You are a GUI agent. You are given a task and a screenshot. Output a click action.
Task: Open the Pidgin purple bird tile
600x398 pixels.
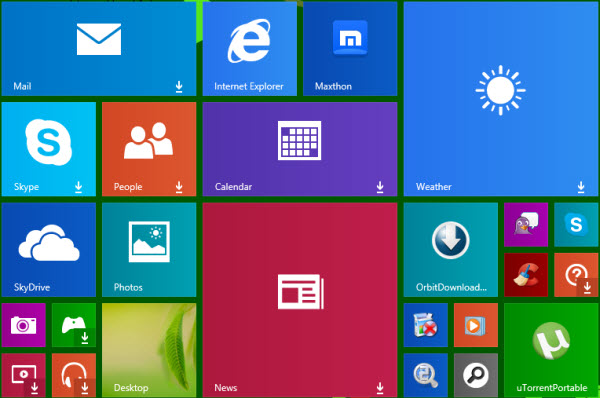(526, 225)
